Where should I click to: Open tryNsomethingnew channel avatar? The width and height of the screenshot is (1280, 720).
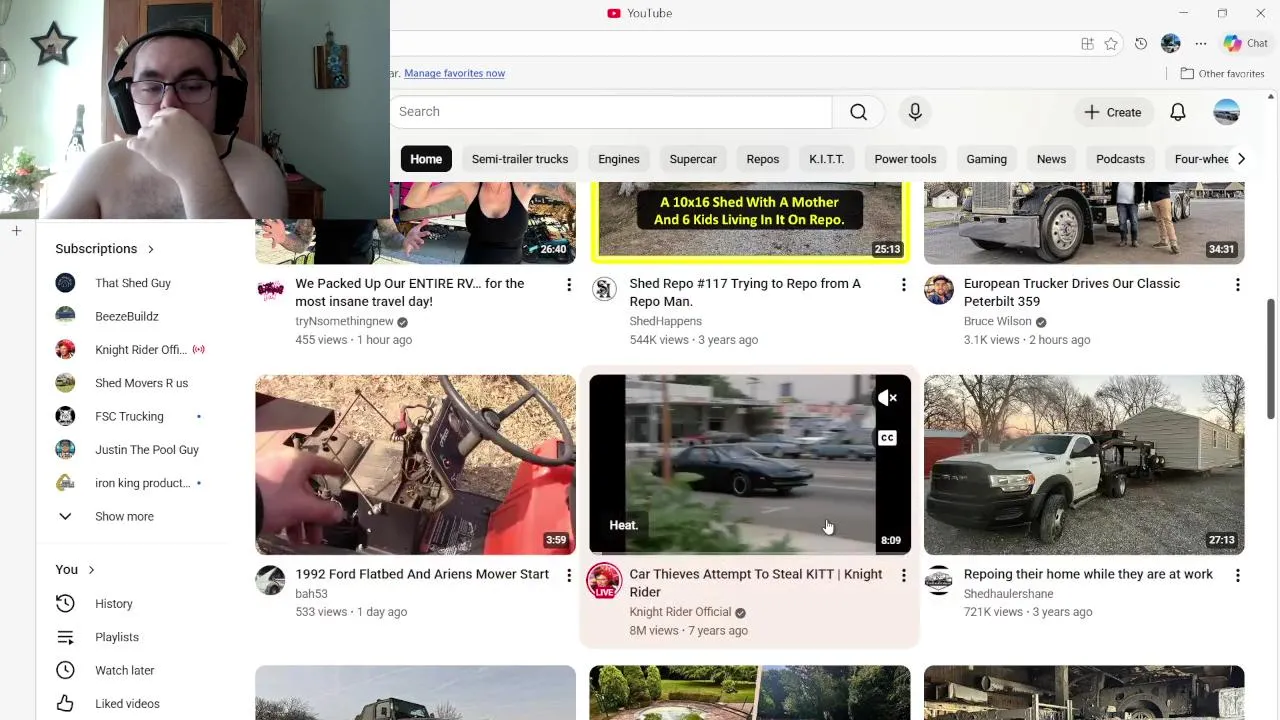(x=270, y=290)
